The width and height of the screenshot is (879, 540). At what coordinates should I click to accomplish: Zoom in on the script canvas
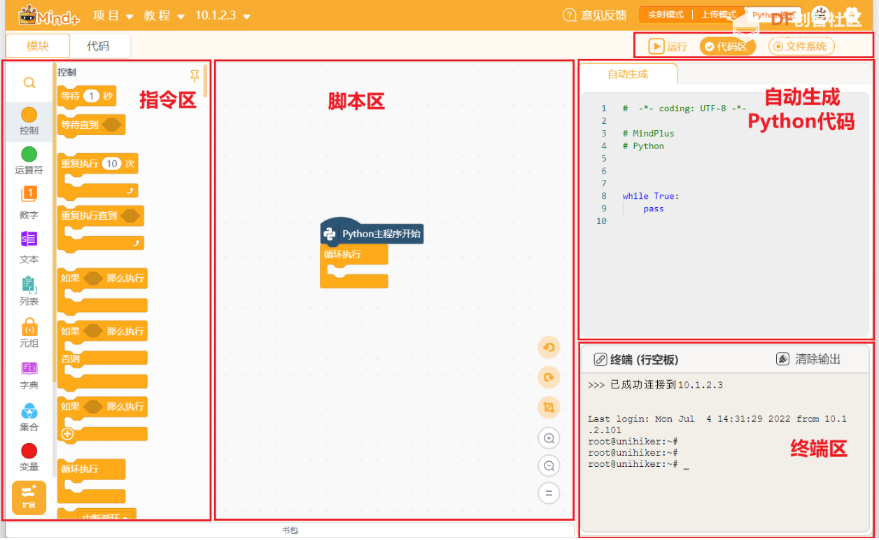548,438
